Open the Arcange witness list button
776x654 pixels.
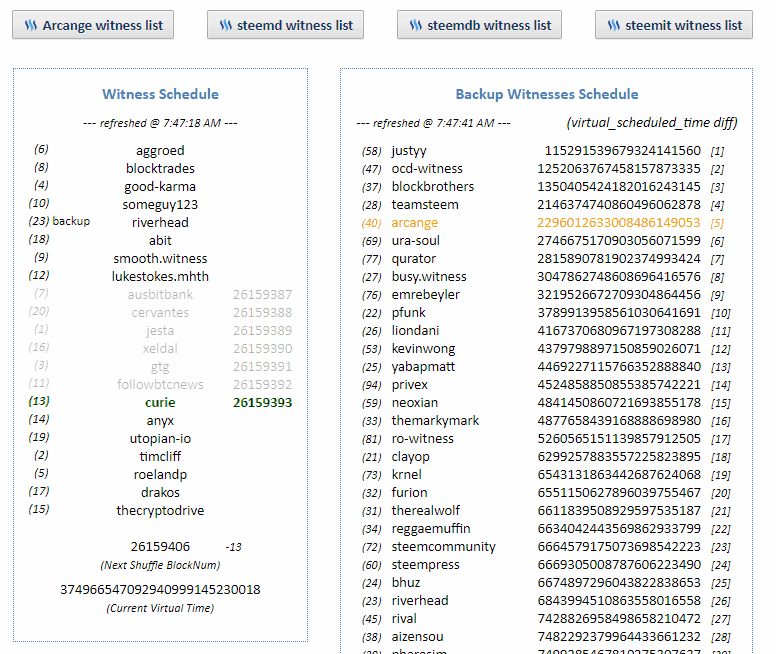click(x=93, y=25)
